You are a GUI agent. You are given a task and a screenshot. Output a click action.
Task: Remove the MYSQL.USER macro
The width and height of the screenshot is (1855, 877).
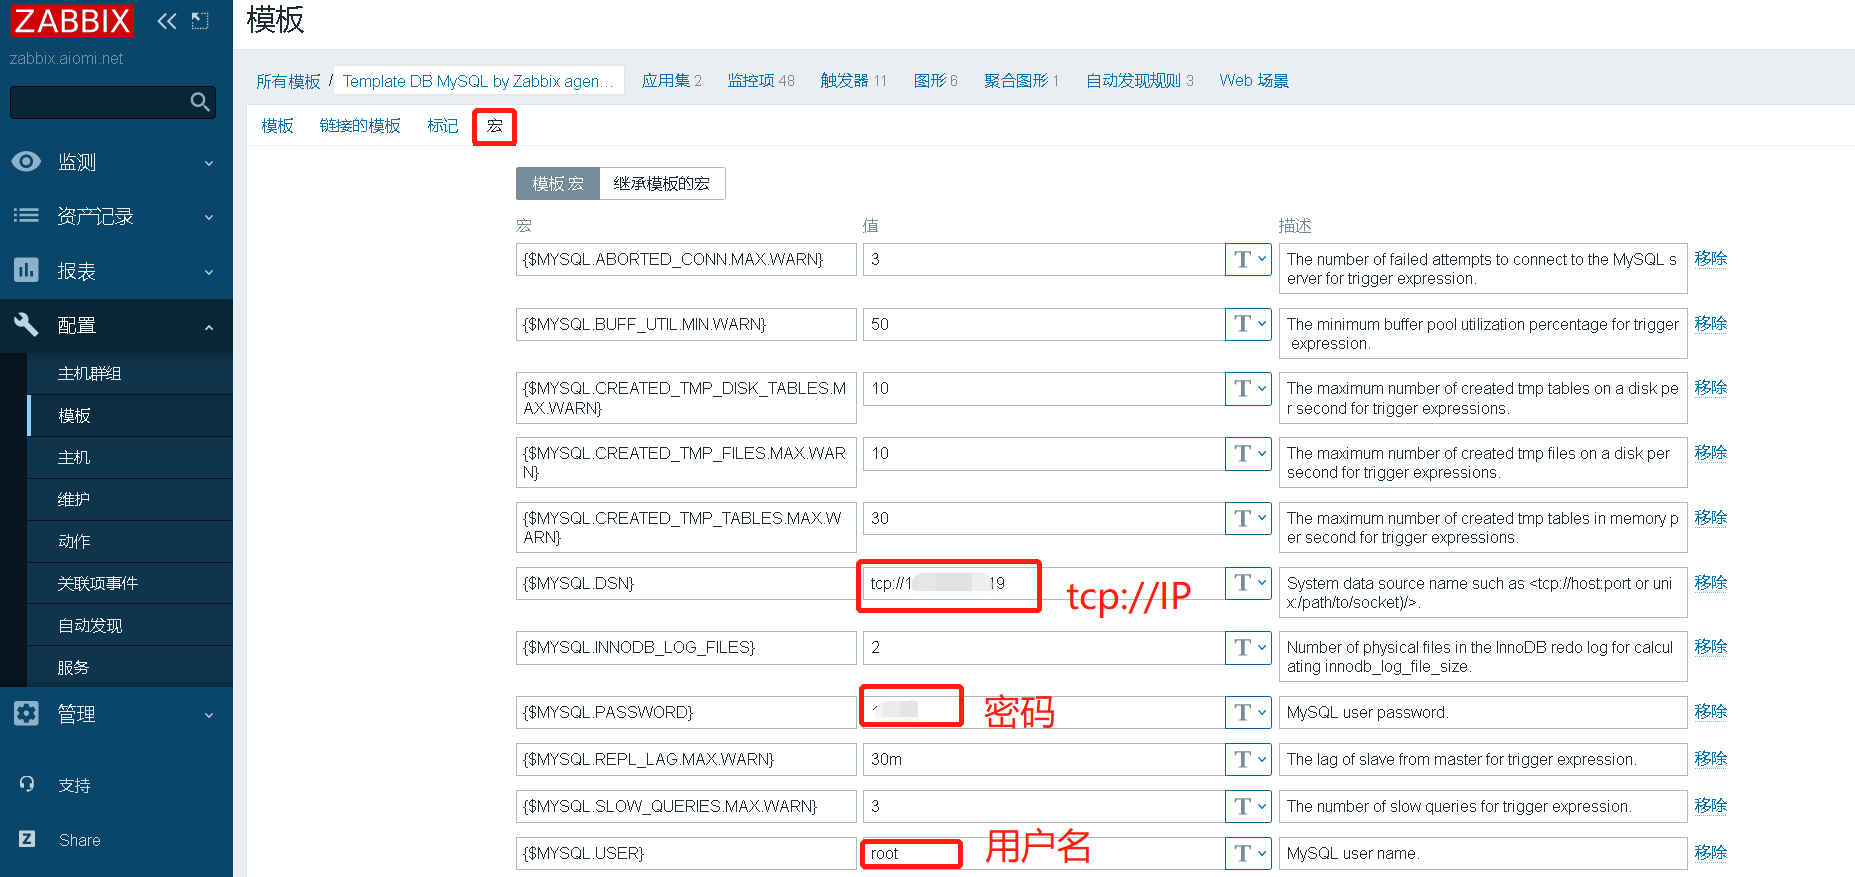(x=1711, y=852)
